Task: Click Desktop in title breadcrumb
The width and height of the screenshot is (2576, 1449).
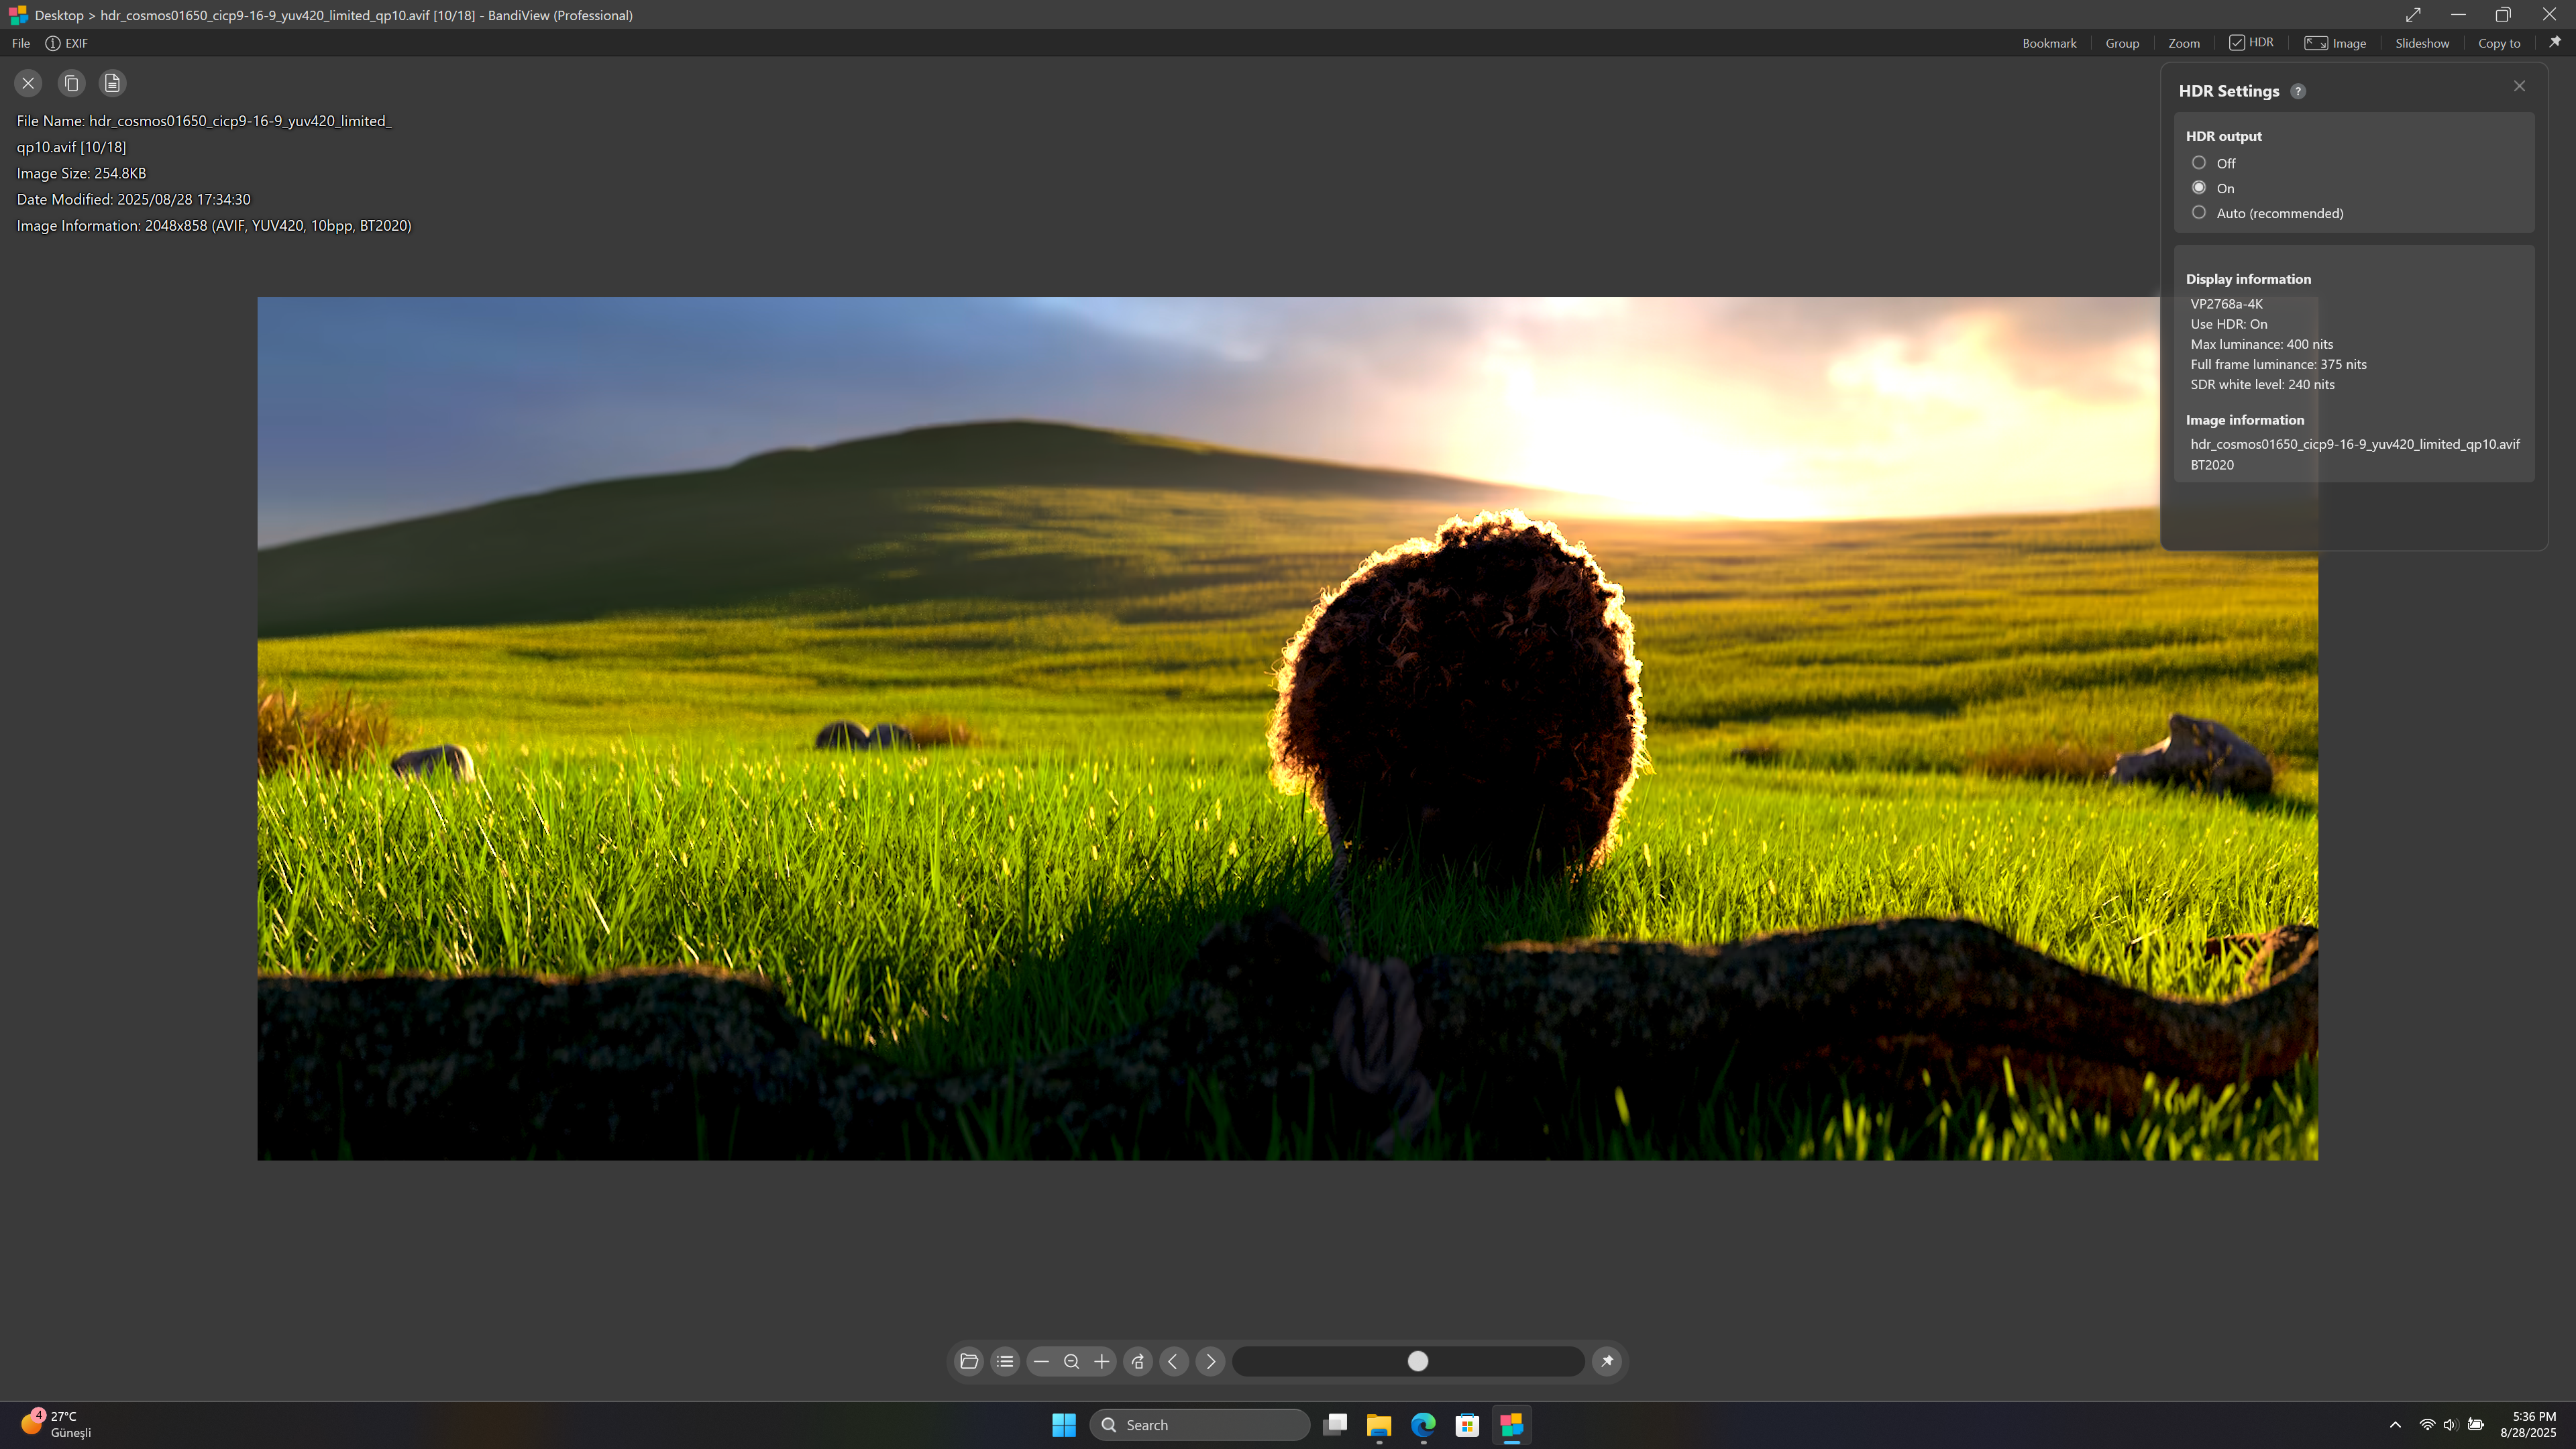Action: click(x=59, y=15)
